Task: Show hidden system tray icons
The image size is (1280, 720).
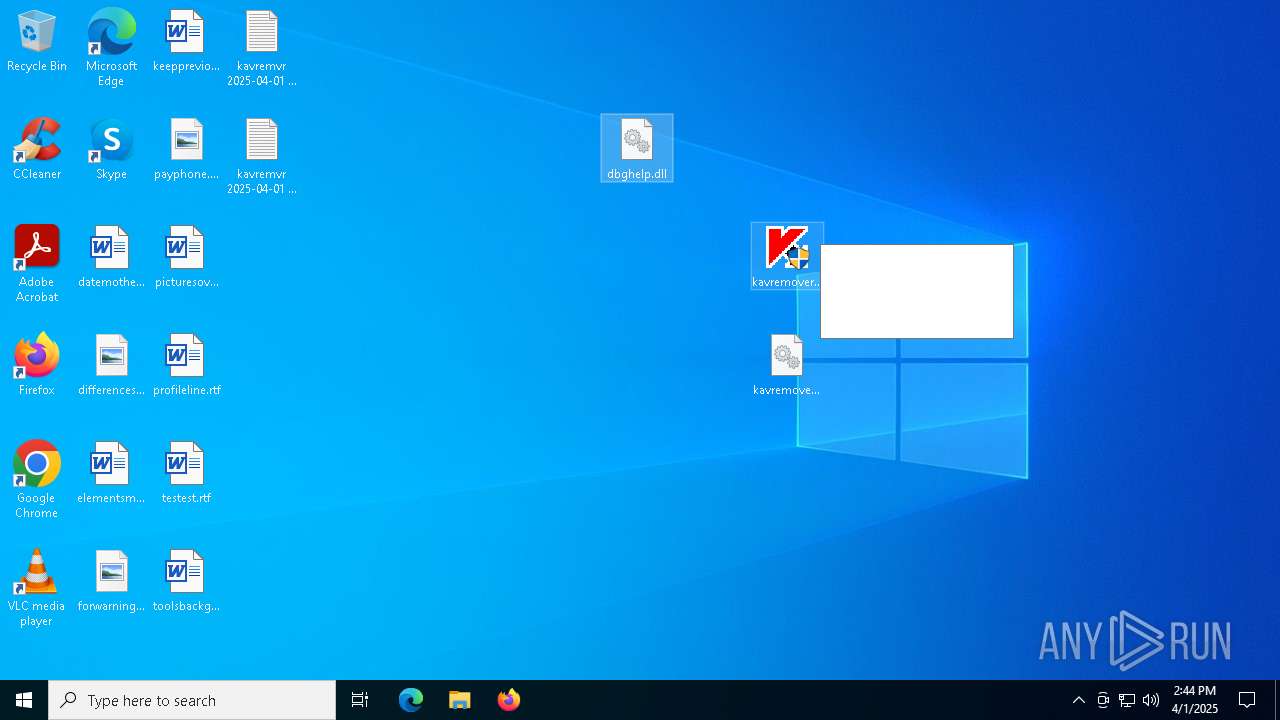Action: pyautogui.click(x=1079, y=700)
